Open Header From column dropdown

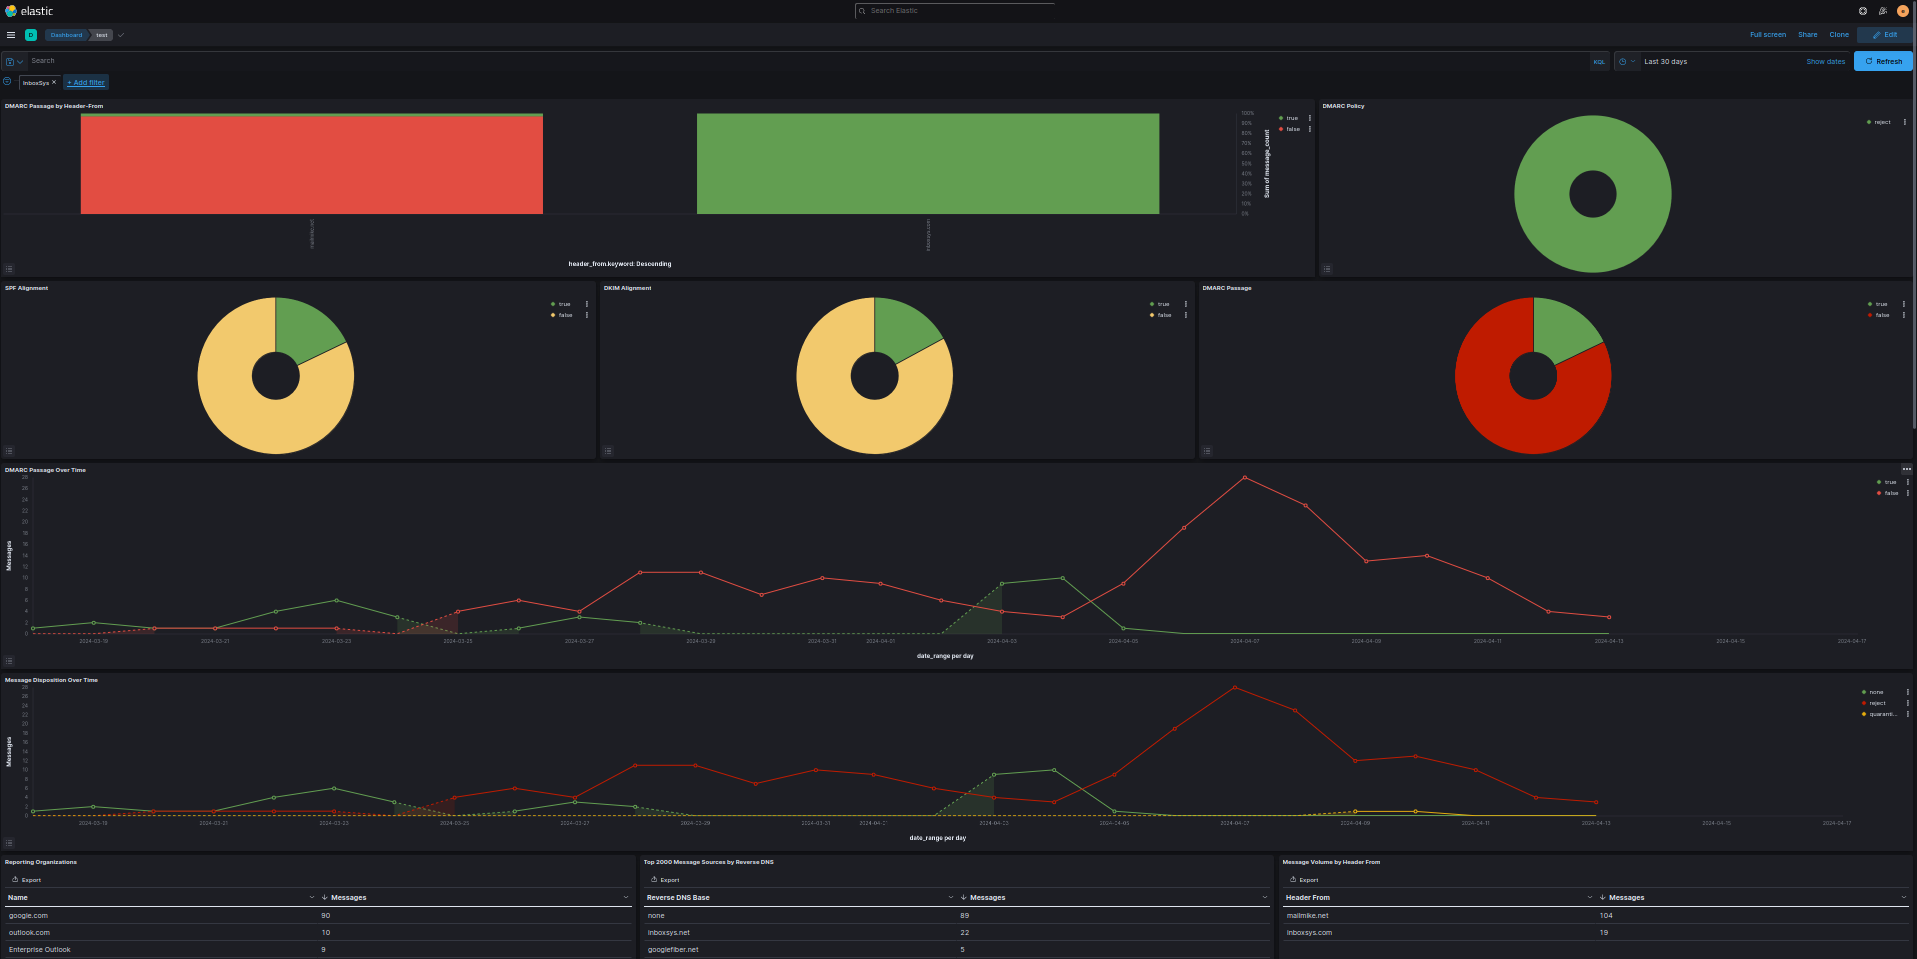pos(1589,897)
